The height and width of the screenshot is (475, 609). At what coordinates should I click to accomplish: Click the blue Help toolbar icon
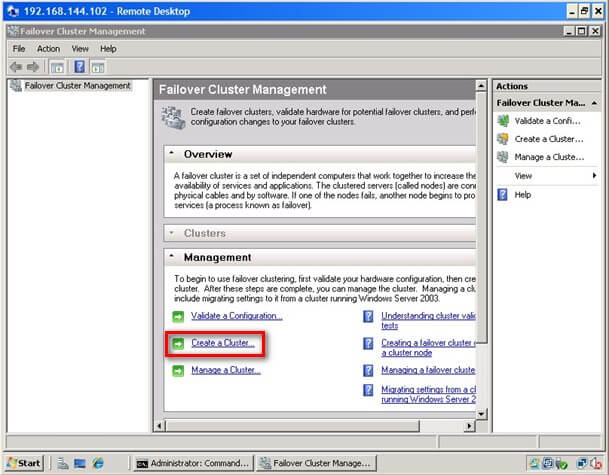pos(79,67)
